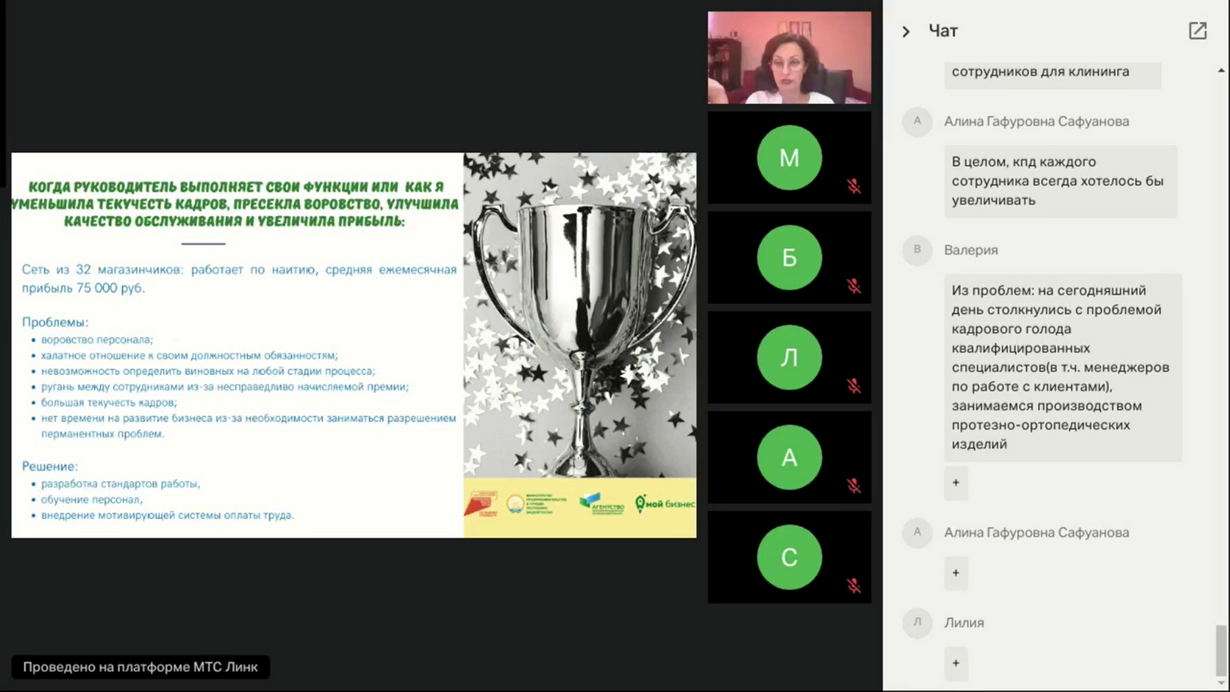Click the '+' message under Лилия
The height and width of the screenshot is (692, 1230).
pyautogui.click(x=956, y=663)
